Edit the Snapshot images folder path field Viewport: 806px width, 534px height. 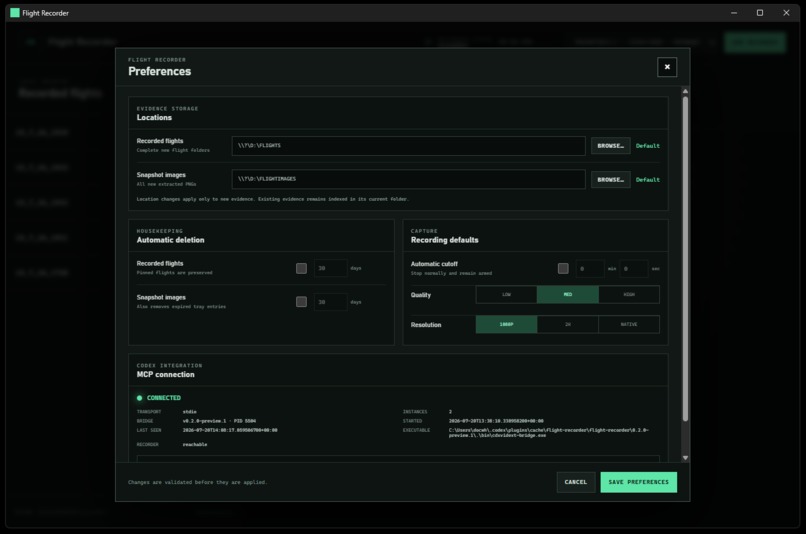coord(408,179)
